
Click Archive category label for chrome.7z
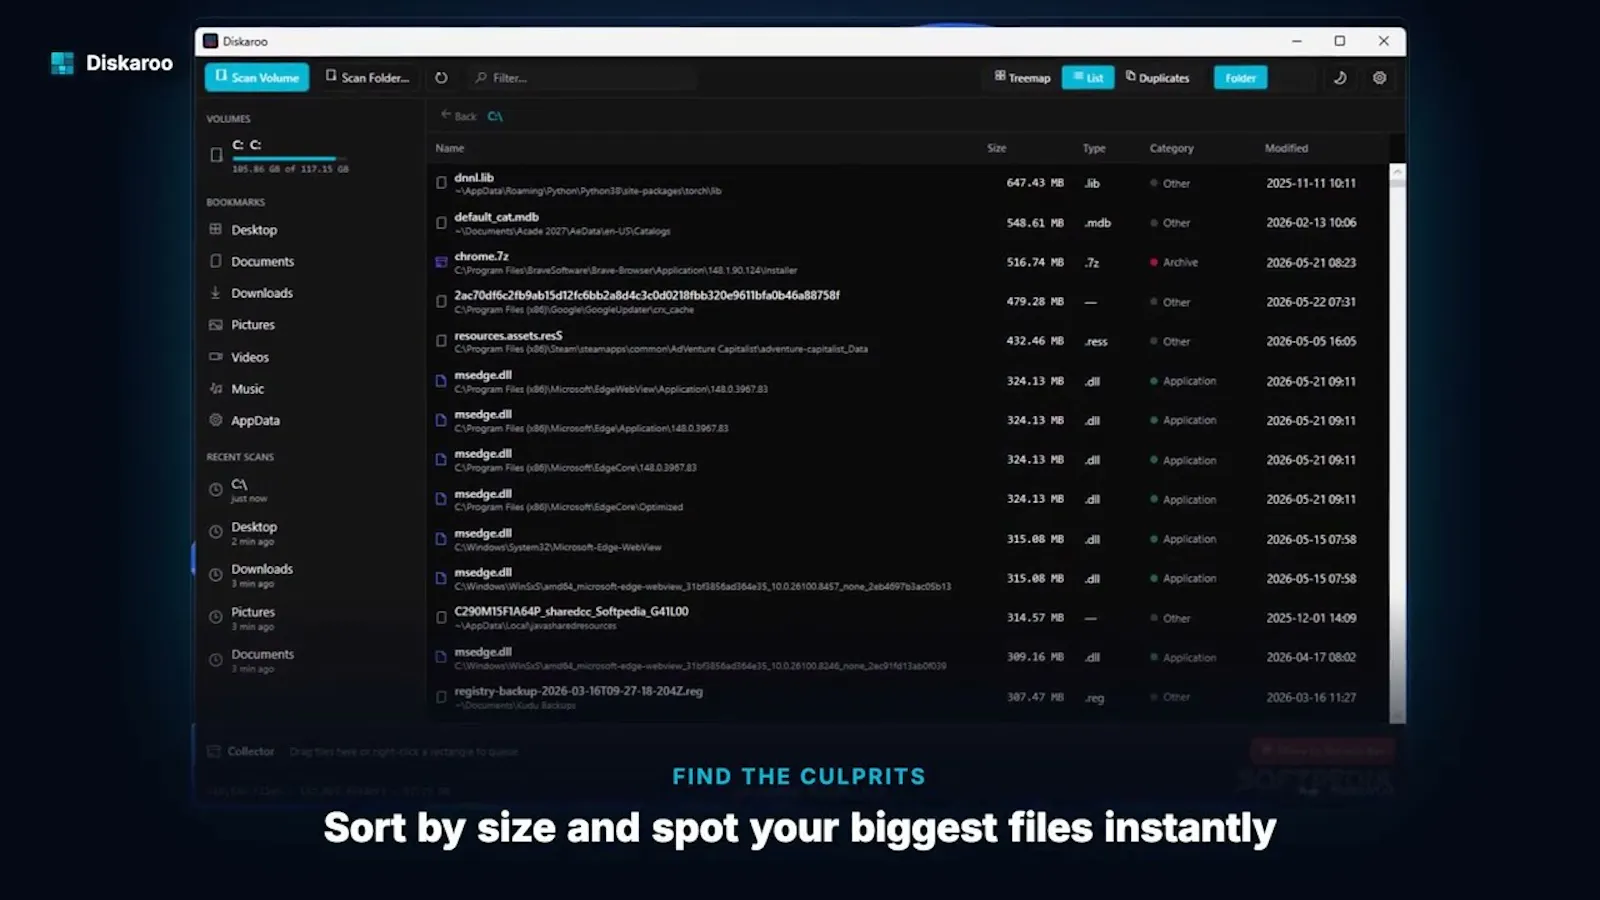(x=1180, y=262)
